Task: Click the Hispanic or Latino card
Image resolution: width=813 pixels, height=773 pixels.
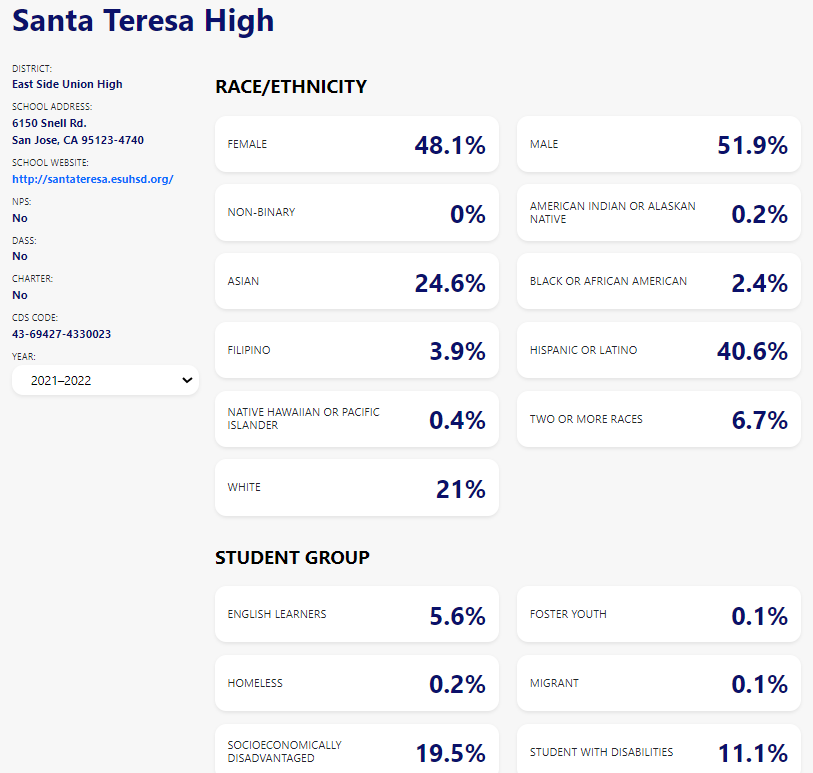Action: [x=658, y=350]
